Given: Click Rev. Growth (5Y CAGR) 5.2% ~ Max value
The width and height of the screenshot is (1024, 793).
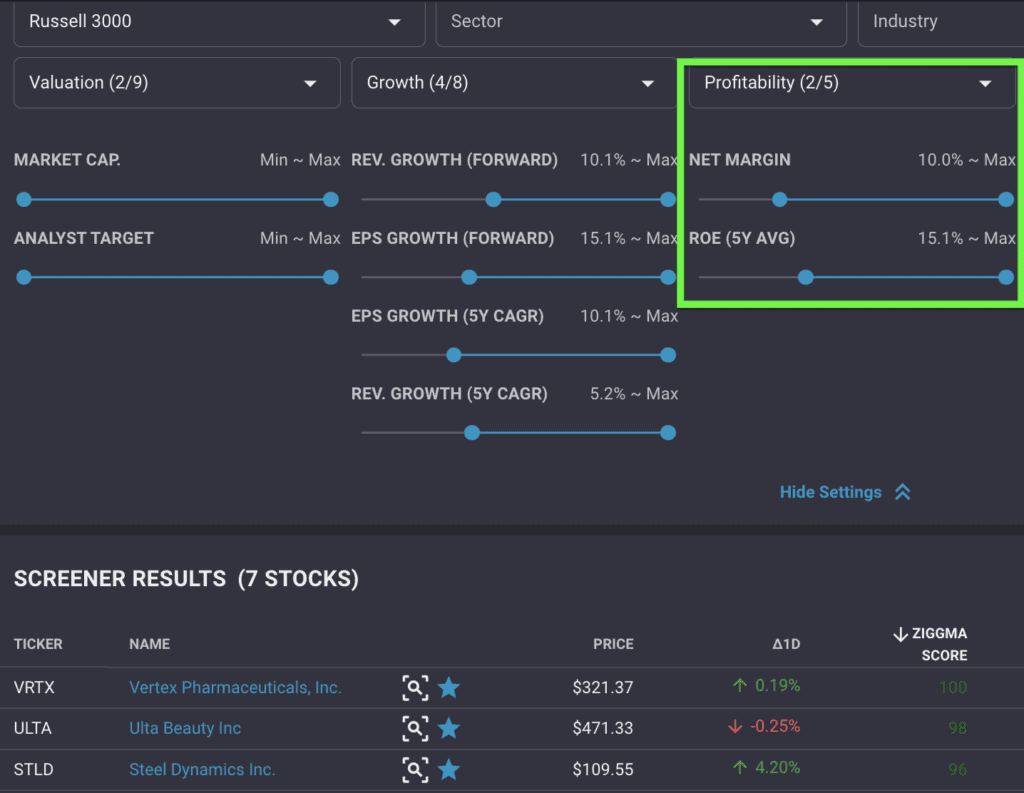Looking at the screenshot, I should 634,394.
